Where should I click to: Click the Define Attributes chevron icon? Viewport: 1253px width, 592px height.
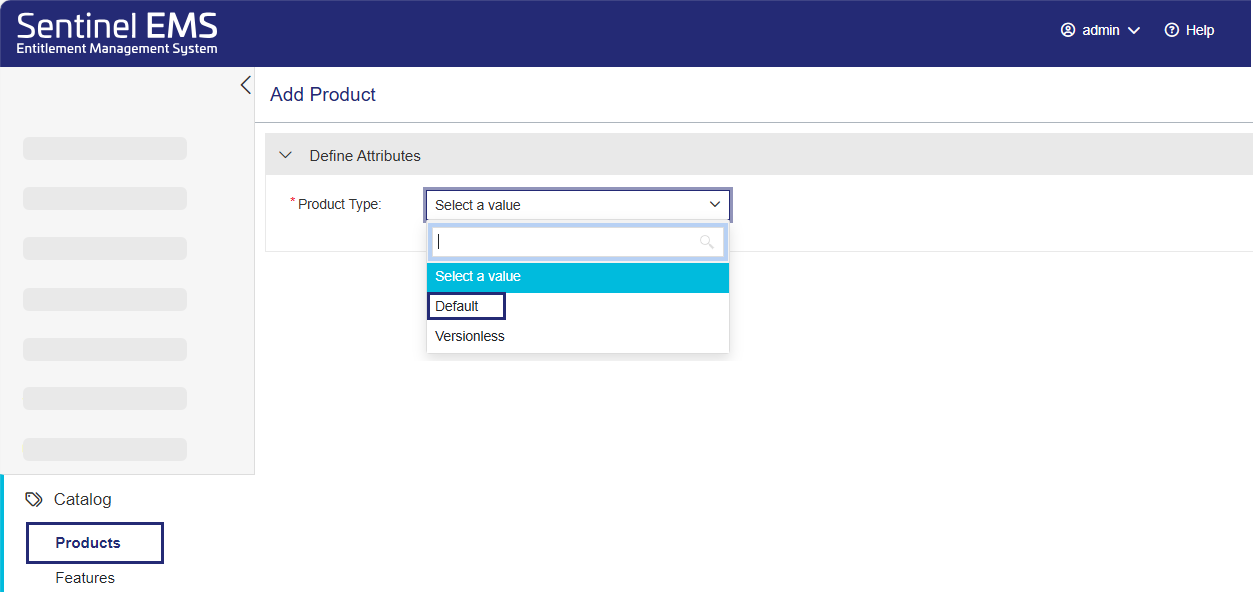tap(285, 155)
